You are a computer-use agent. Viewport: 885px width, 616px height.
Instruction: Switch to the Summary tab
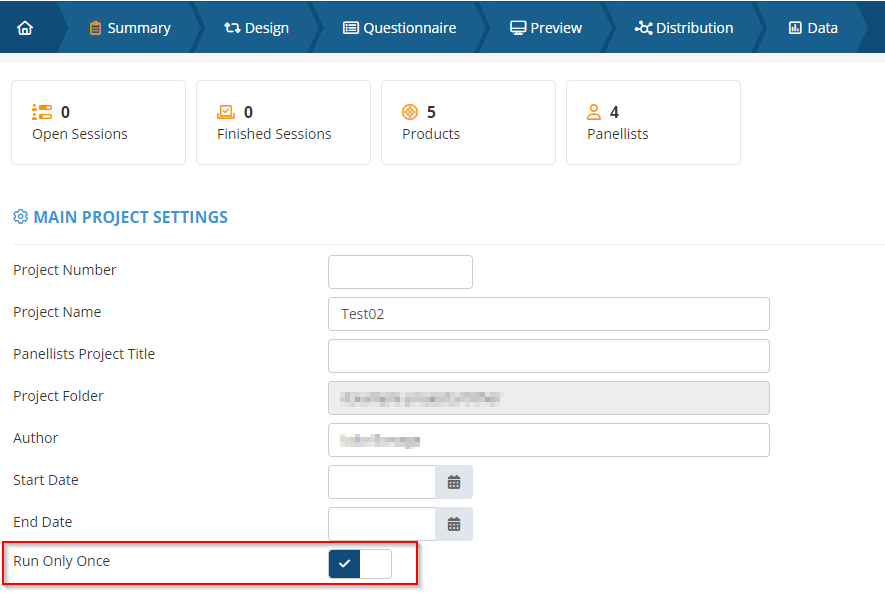click(129, 28)
